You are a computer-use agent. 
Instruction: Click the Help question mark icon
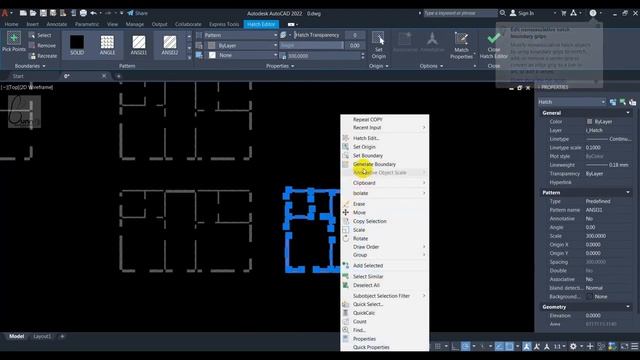pyautogui.click(x=593, y=13)
